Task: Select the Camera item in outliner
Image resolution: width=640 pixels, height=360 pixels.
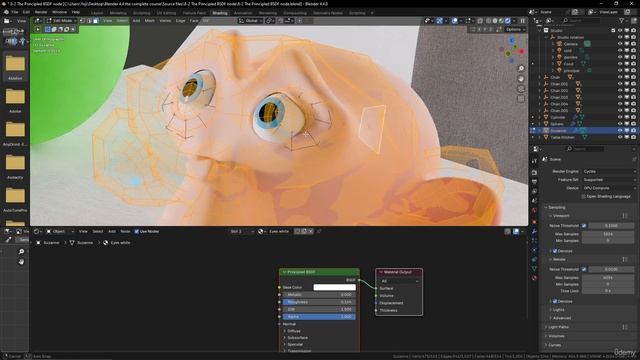Action: pos(571,44)
